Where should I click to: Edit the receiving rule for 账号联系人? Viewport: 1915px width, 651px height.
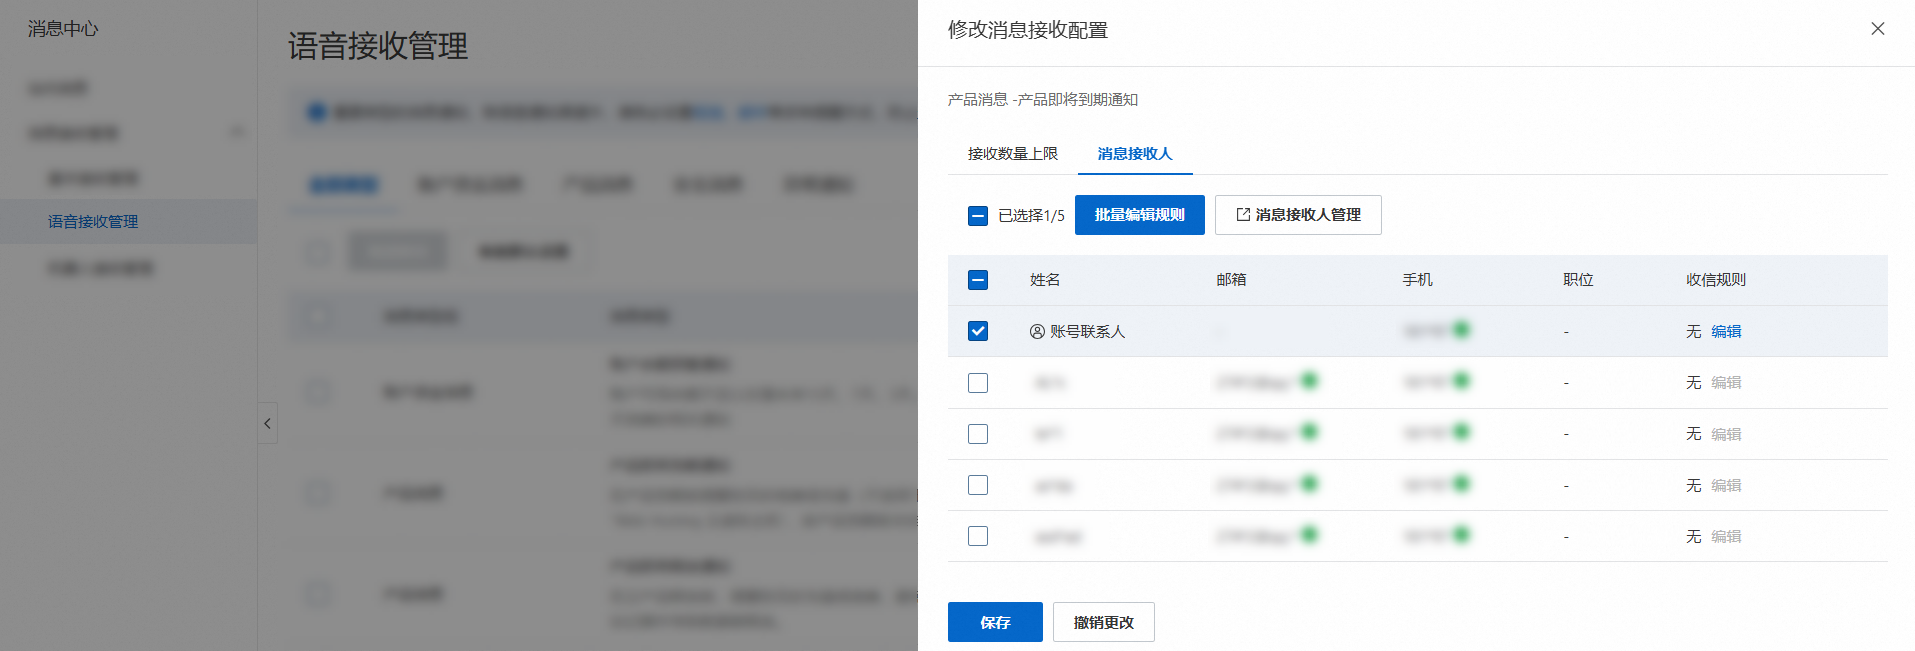[1726, 332]
